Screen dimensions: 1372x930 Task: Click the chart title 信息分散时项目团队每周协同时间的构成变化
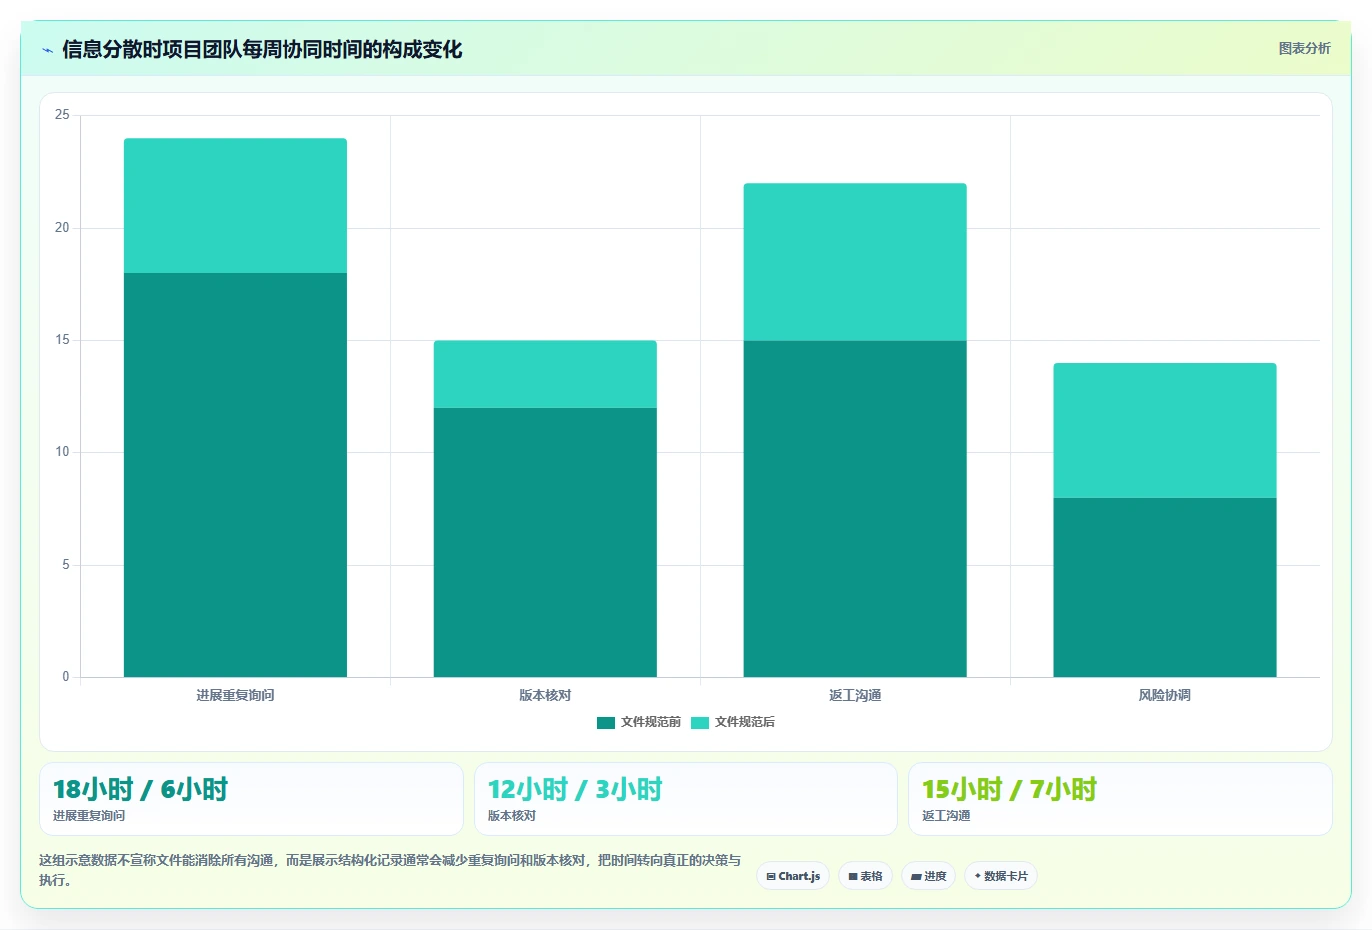tap(262, 50)
